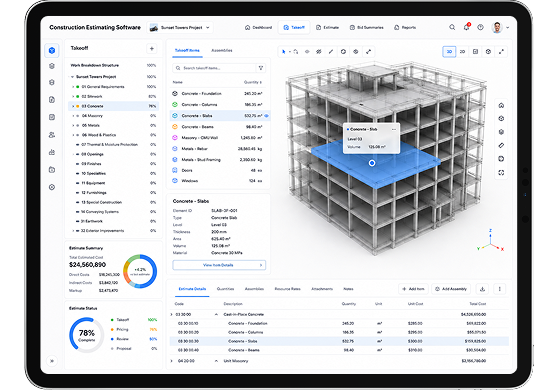Click the View Item Details button
This screenshot has height=391, width=560.
click(x=219, y=265)
